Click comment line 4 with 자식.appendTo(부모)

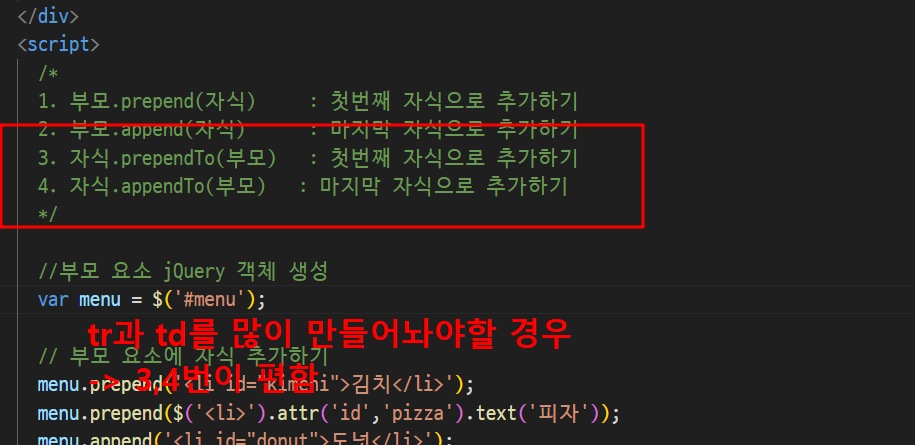(302, 187)
